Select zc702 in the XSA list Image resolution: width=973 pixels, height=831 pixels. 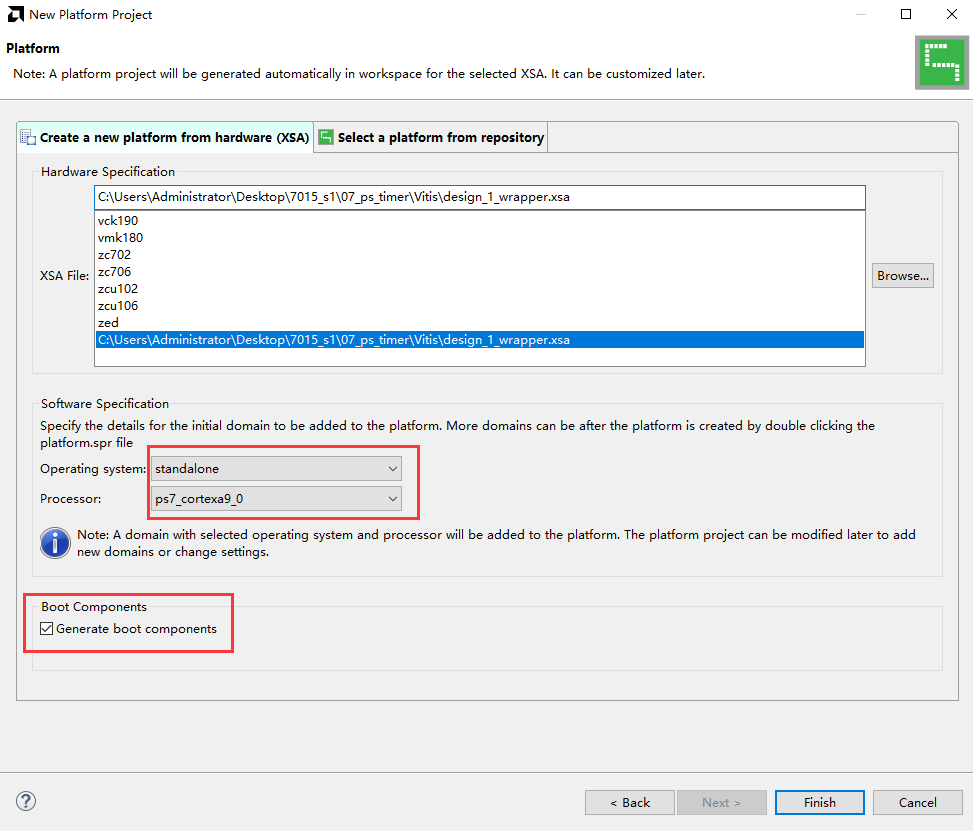coord(480,255)
